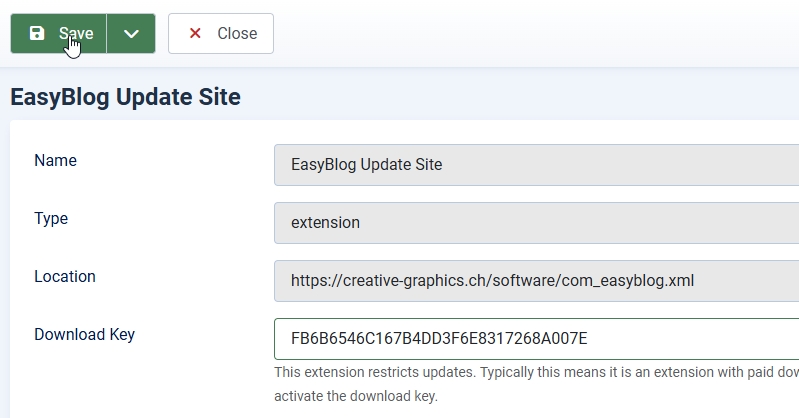Viewport: 799px width, 418px height.
Task: Click the 'extension' value in the Type field
Action: point(325,223)
